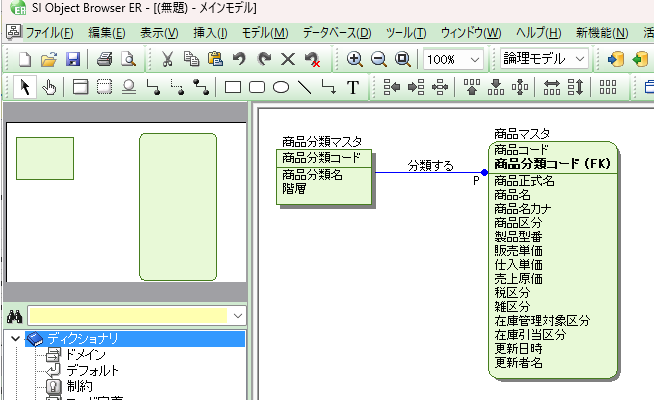This screenshot has height=400, width=654.
Task: Open the ファイル(F) menu
Action: [x=49, y=33]
